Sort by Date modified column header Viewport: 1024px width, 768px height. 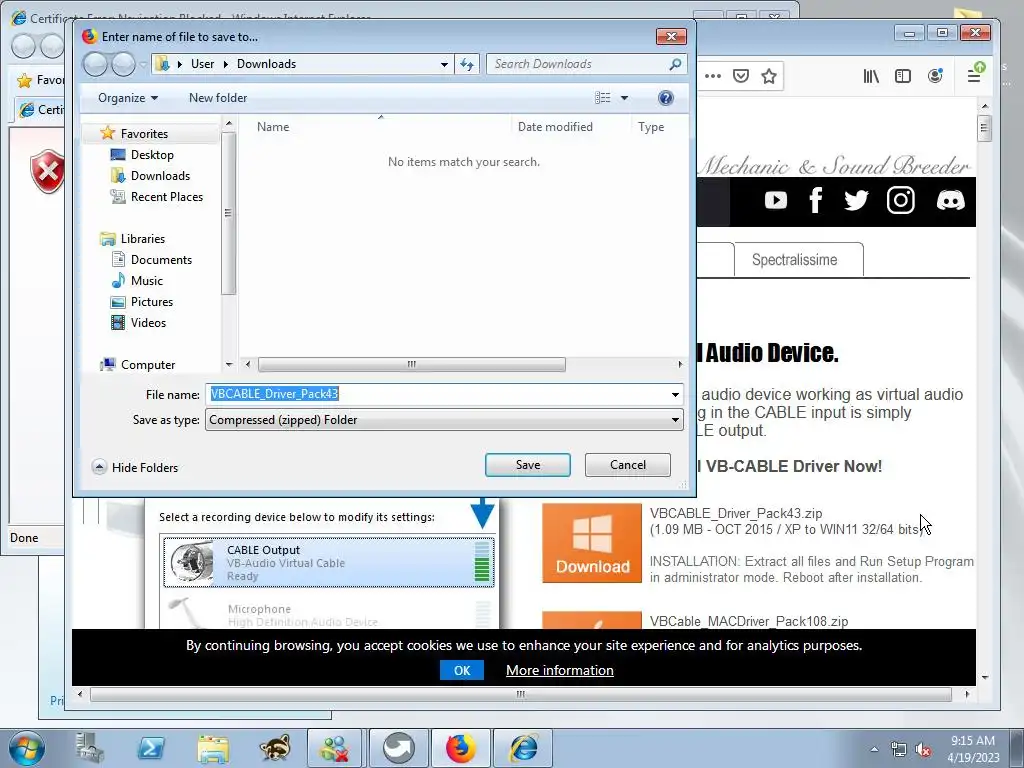click(x=555, y=127)
